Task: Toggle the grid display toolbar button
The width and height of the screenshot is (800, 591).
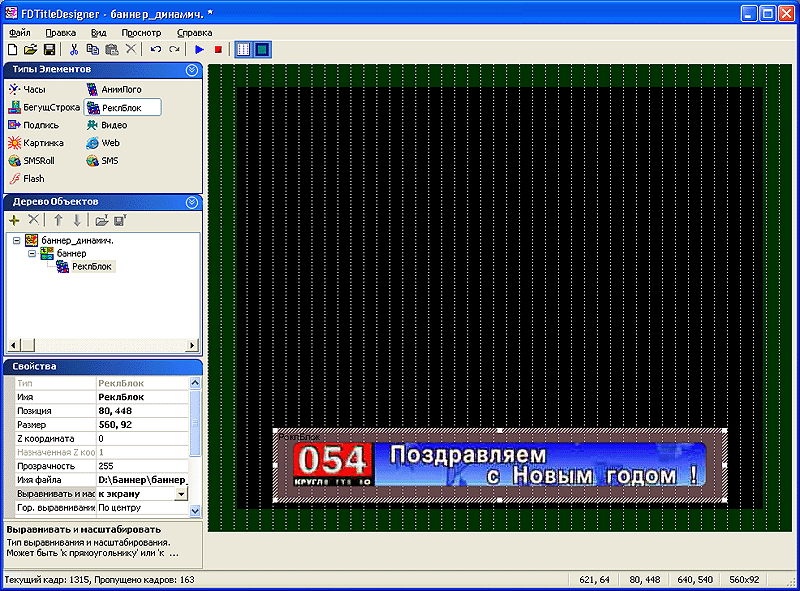Action: (x=243, y=50)
